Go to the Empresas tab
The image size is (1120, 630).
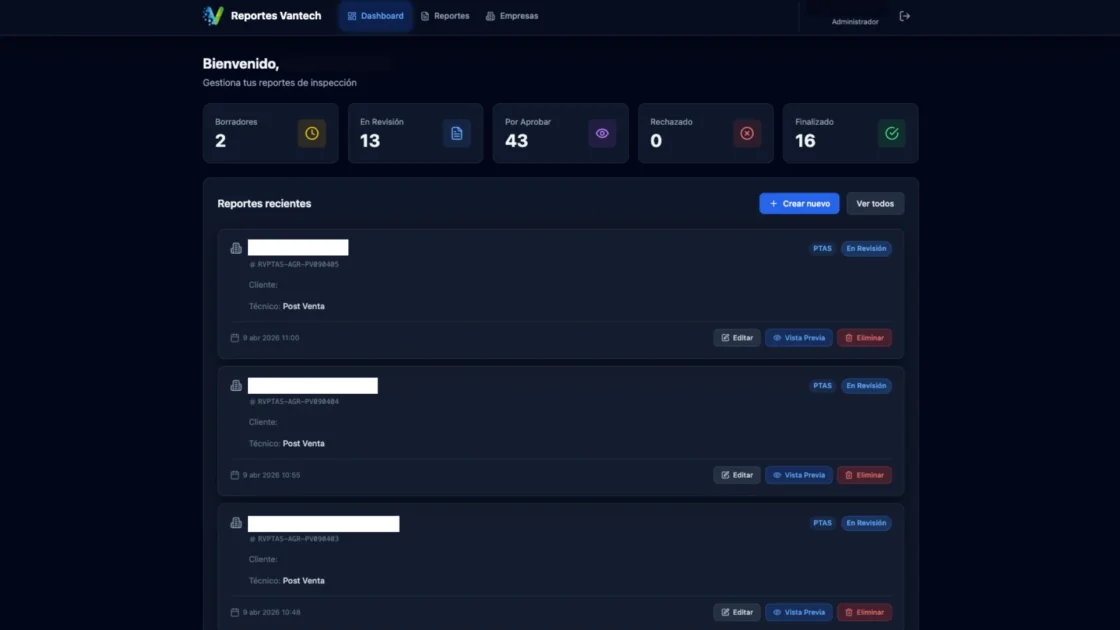pyautogui.click(x=512, y=16)
